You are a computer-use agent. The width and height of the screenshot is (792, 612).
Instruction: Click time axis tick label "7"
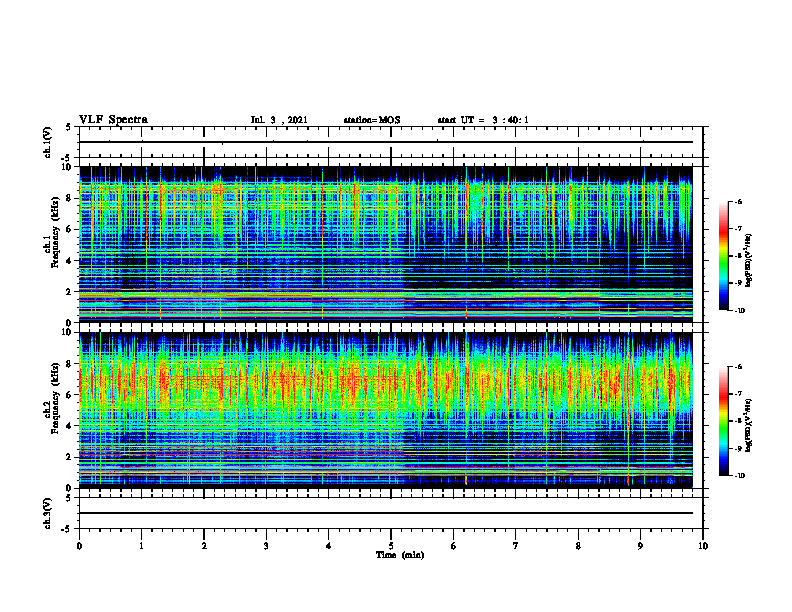click(x=516, y=546)
